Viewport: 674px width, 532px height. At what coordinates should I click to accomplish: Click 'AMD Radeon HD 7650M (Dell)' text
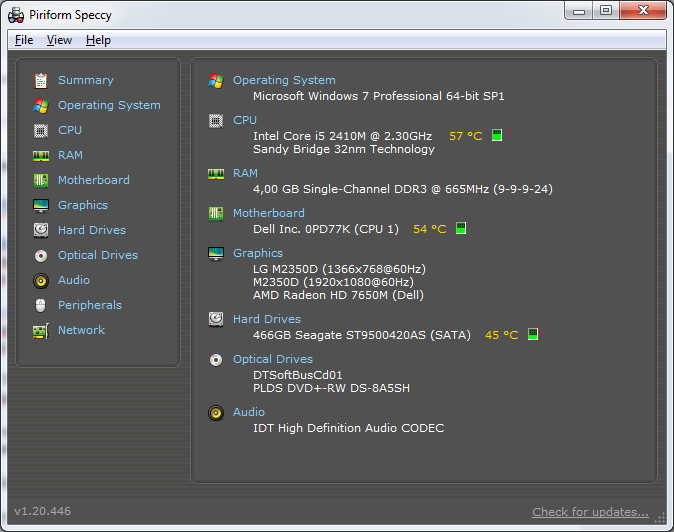point(338,295)
